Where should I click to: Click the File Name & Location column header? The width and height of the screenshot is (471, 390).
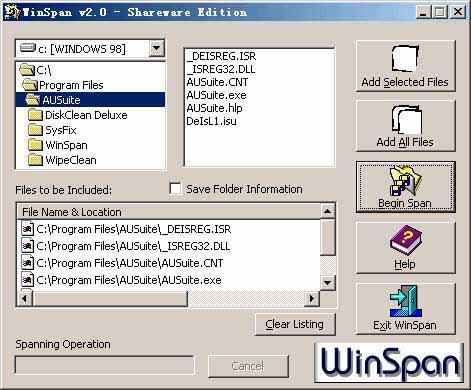point(169,212)
